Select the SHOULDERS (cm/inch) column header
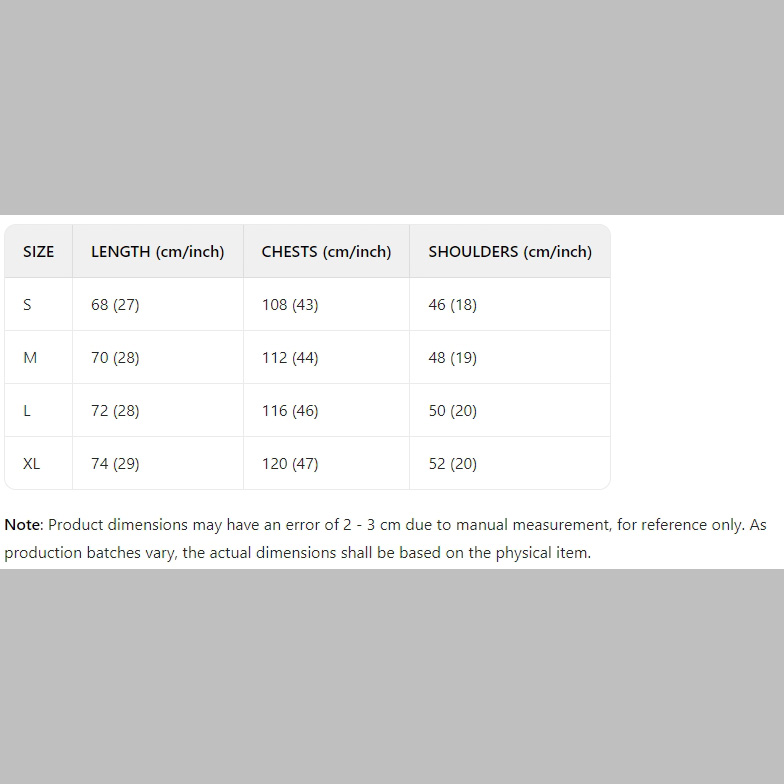Image resolution: width=784 pixels, height=784 pixels. tap(510, 252)
